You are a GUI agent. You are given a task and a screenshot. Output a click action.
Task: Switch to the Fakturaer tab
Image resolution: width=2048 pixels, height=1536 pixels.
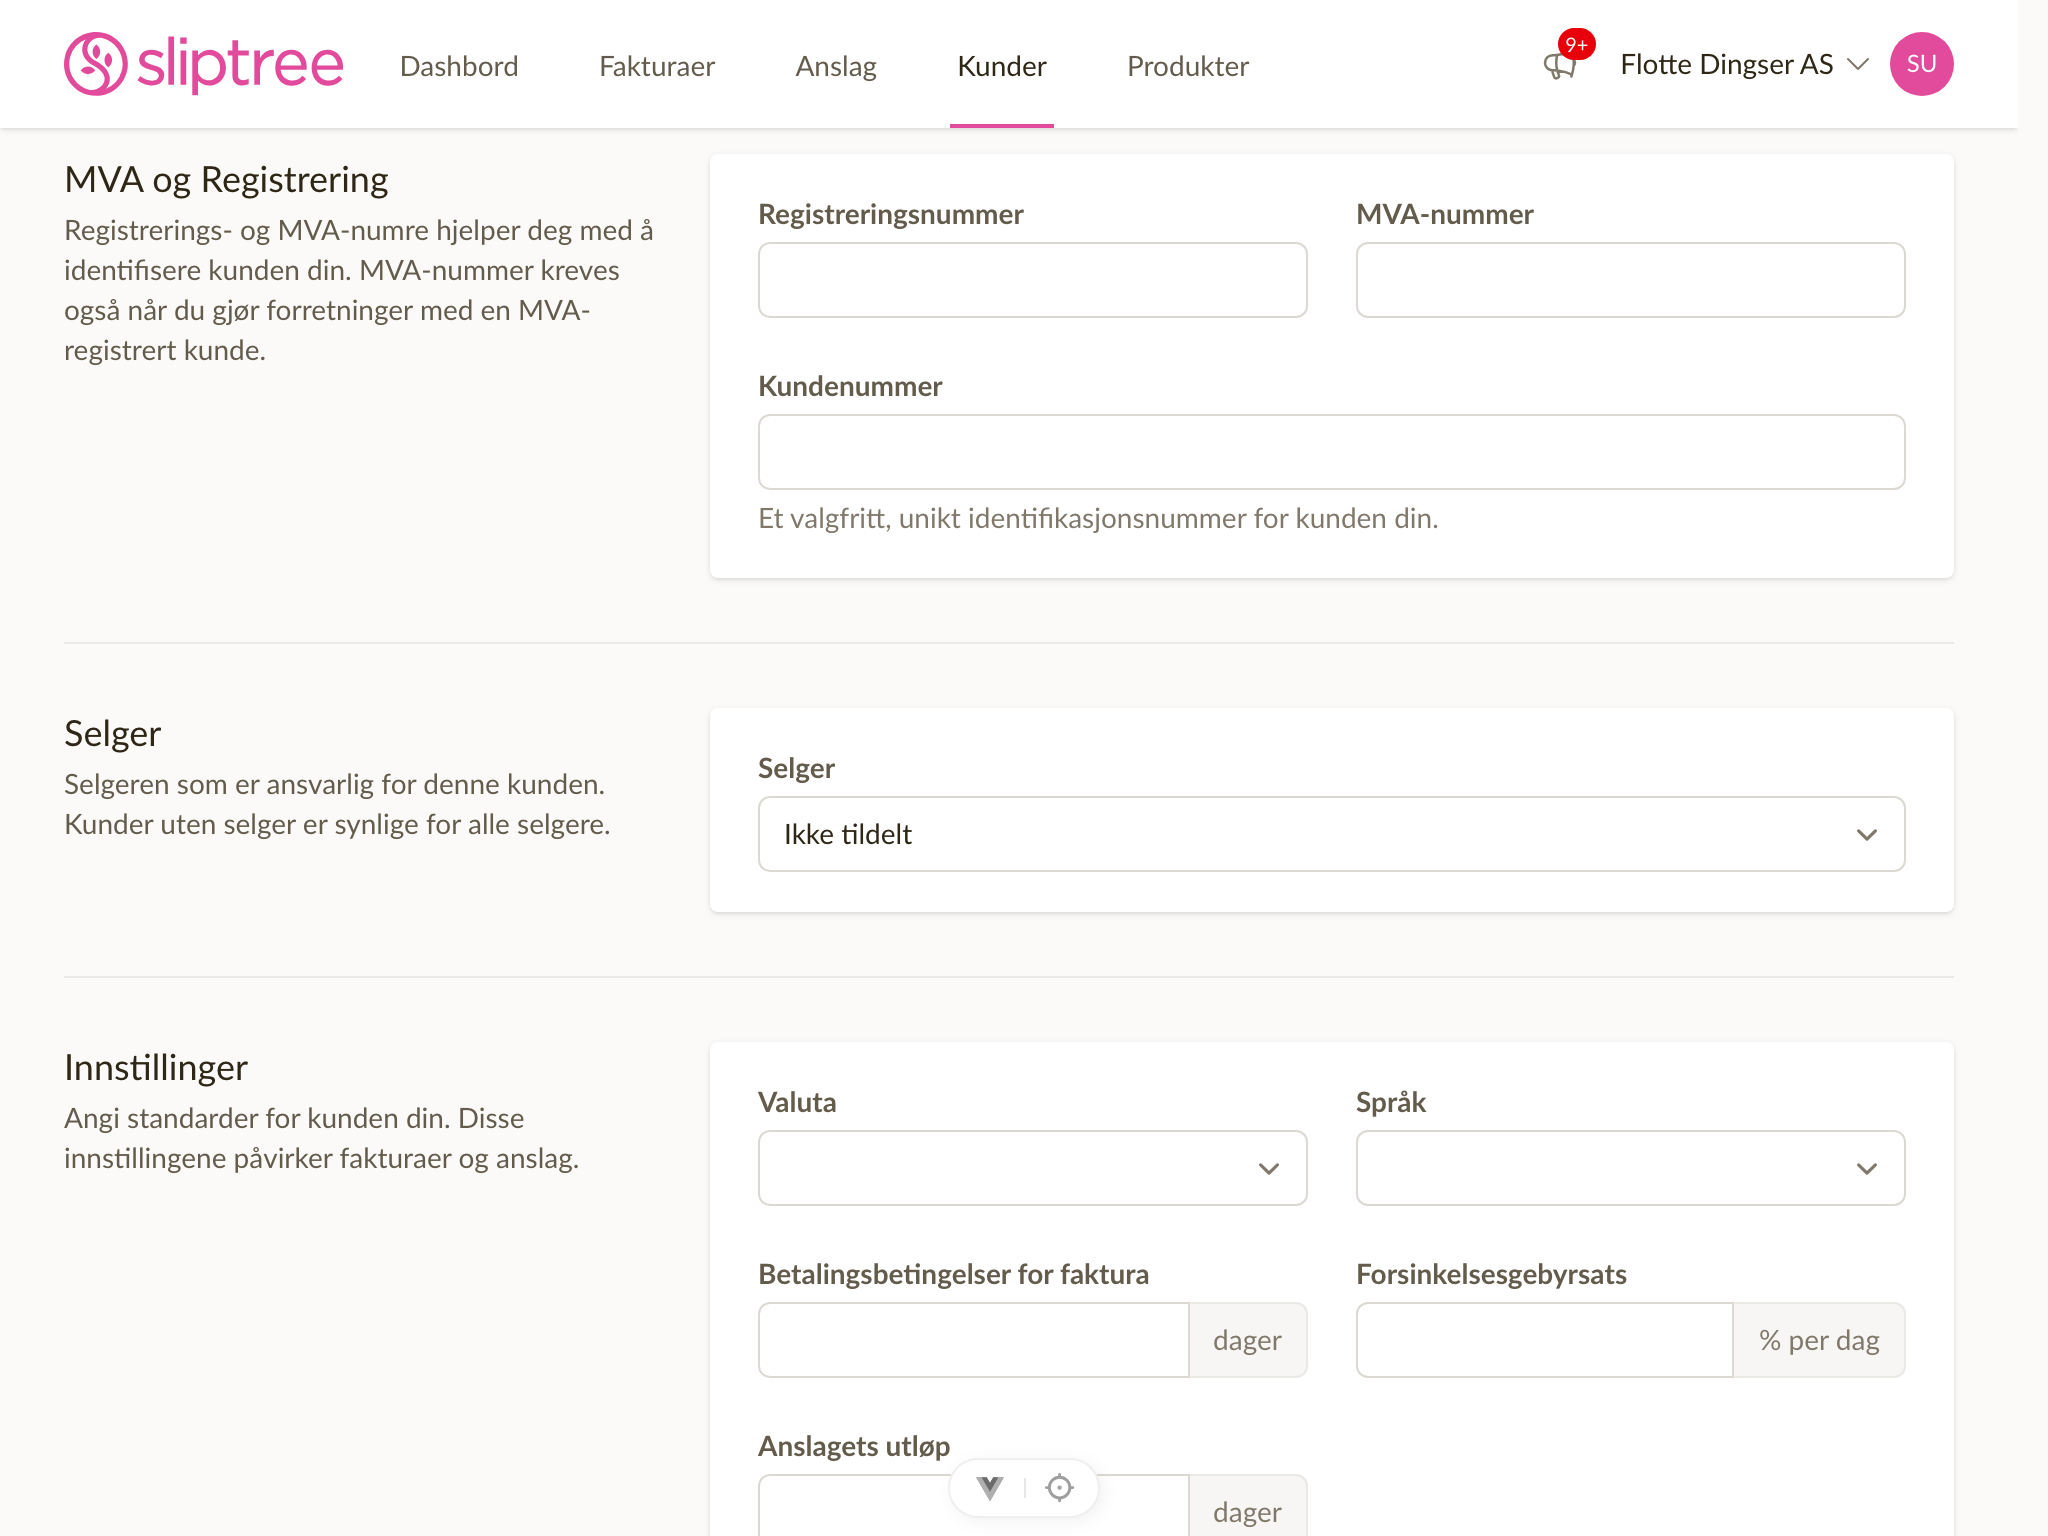(657, 66)
